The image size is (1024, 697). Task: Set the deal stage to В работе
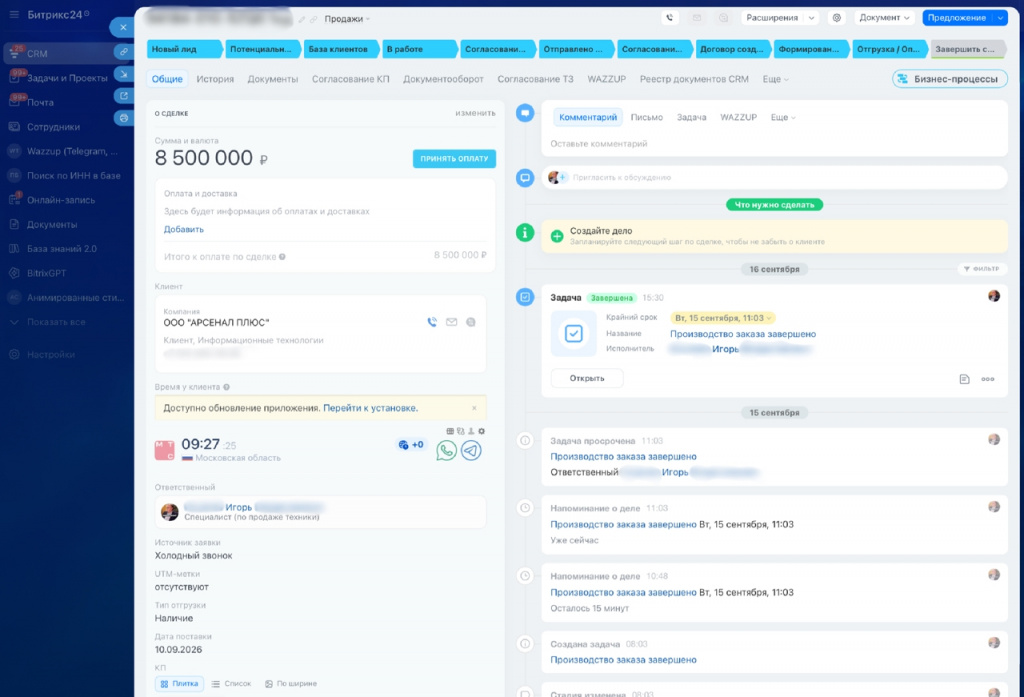[419, 49]
